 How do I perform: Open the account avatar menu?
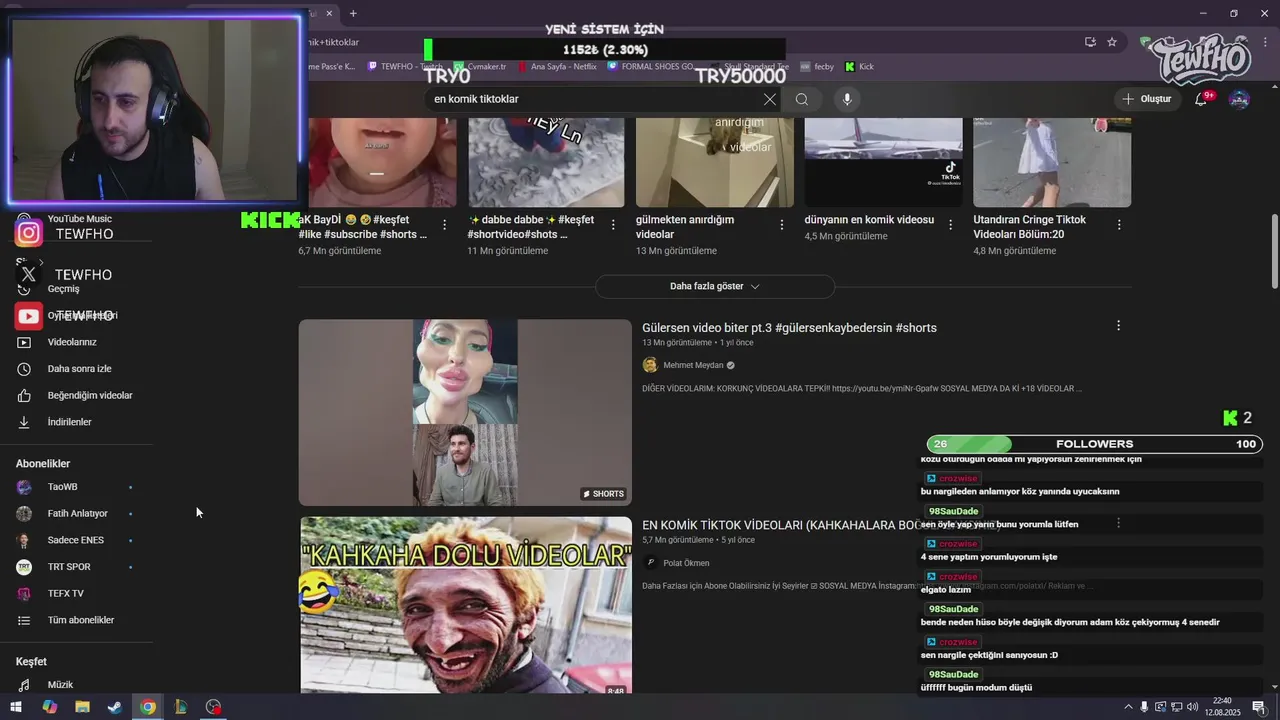1239,99
